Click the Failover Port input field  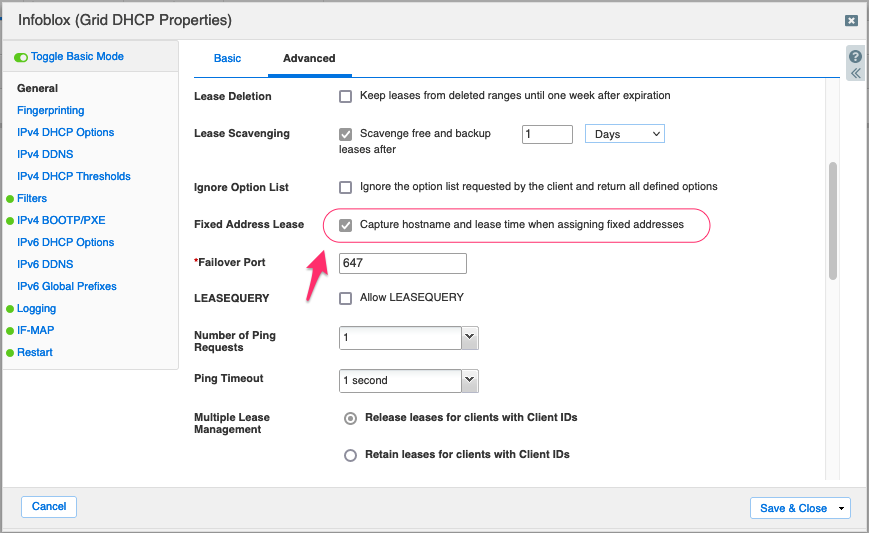[403, 263]
